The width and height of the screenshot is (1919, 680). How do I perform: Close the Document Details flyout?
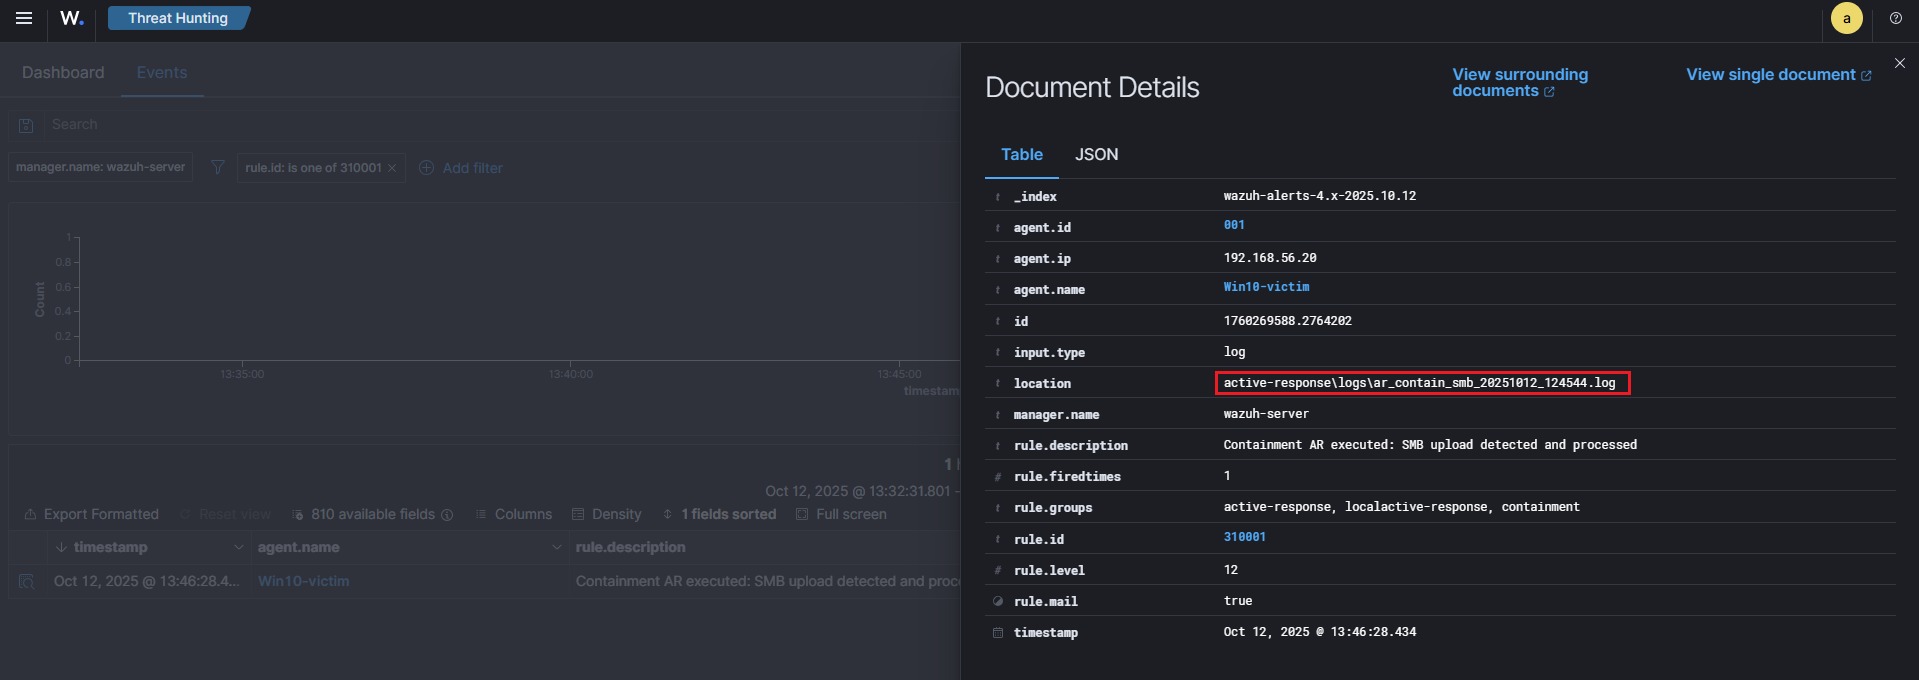pyautogui.click(x=1899, y=63)
